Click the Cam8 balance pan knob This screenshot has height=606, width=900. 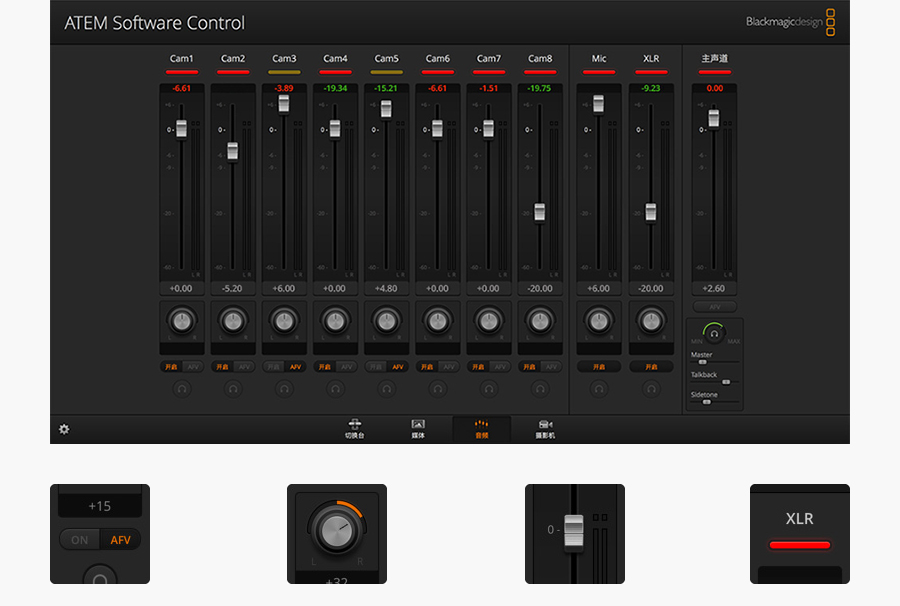[x=540, y=321]
